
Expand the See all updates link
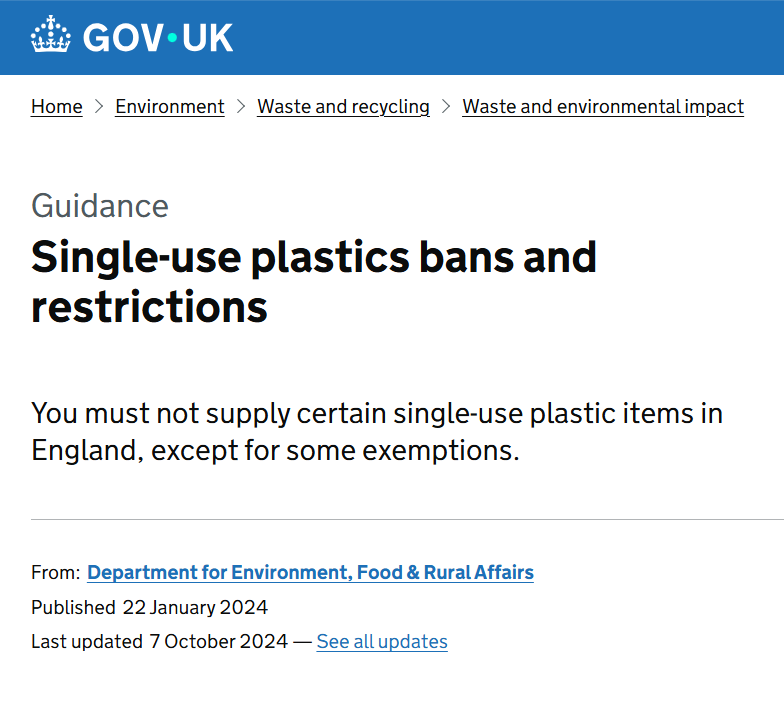click(382, 641)
